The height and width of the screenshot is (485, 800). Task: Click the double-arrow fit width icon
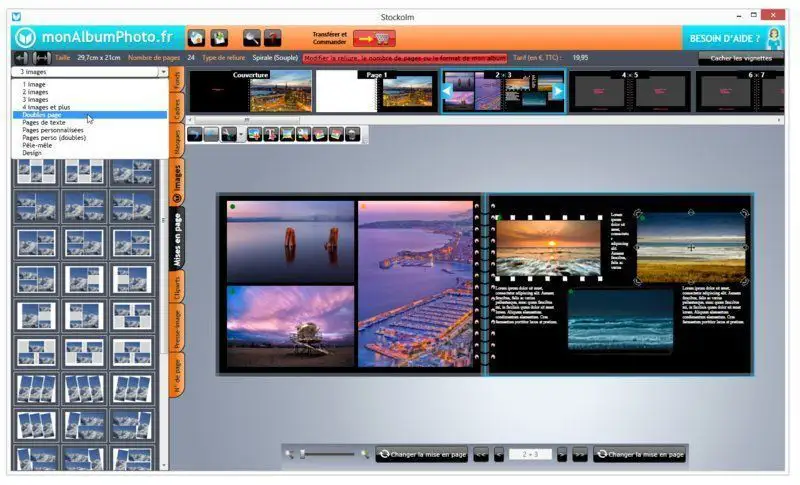(41, 58)
